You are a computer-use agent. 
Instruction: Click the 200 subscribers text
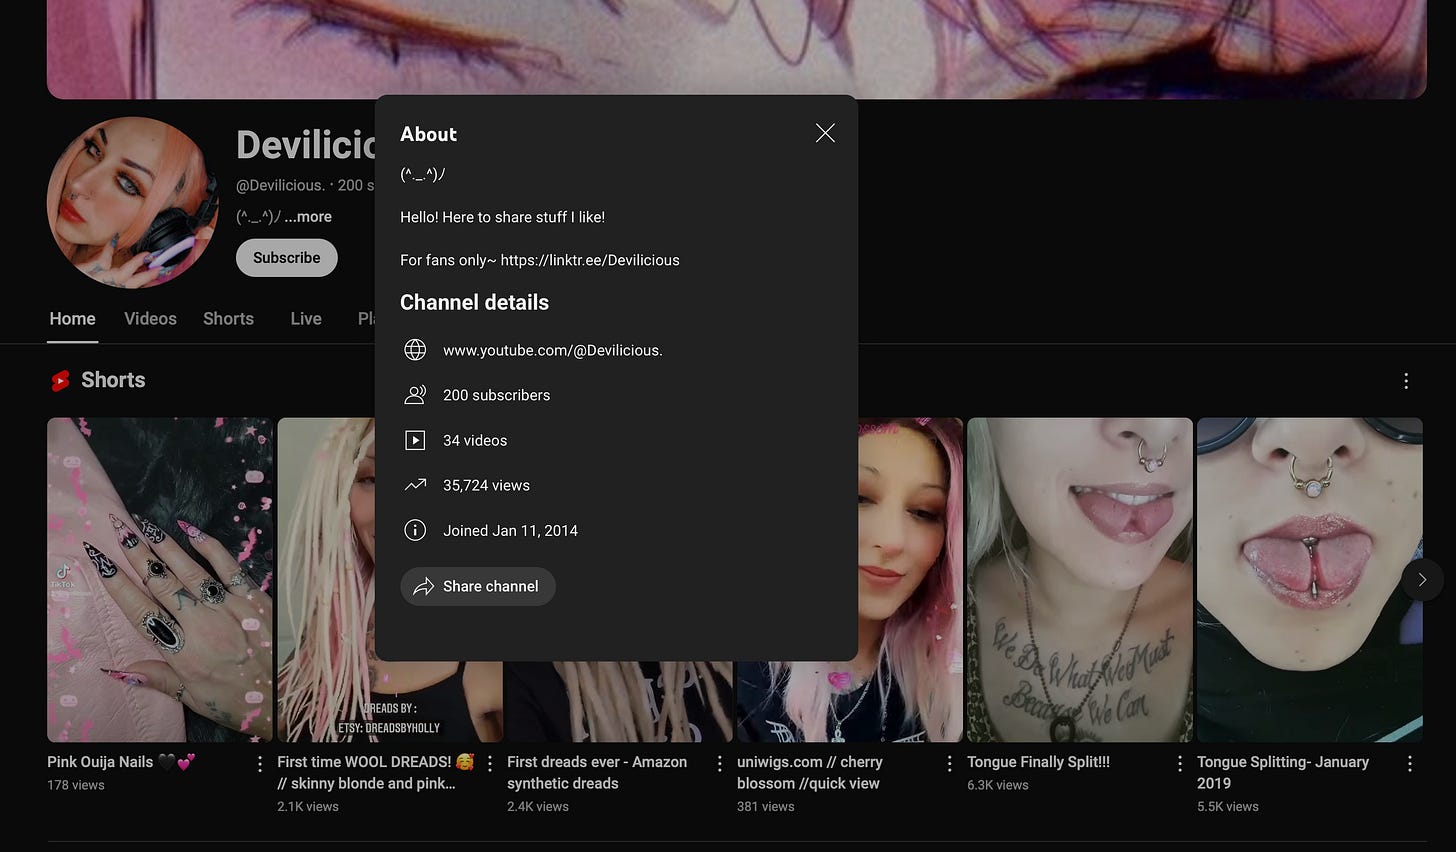pyautogui.click(x=497, y=395)
